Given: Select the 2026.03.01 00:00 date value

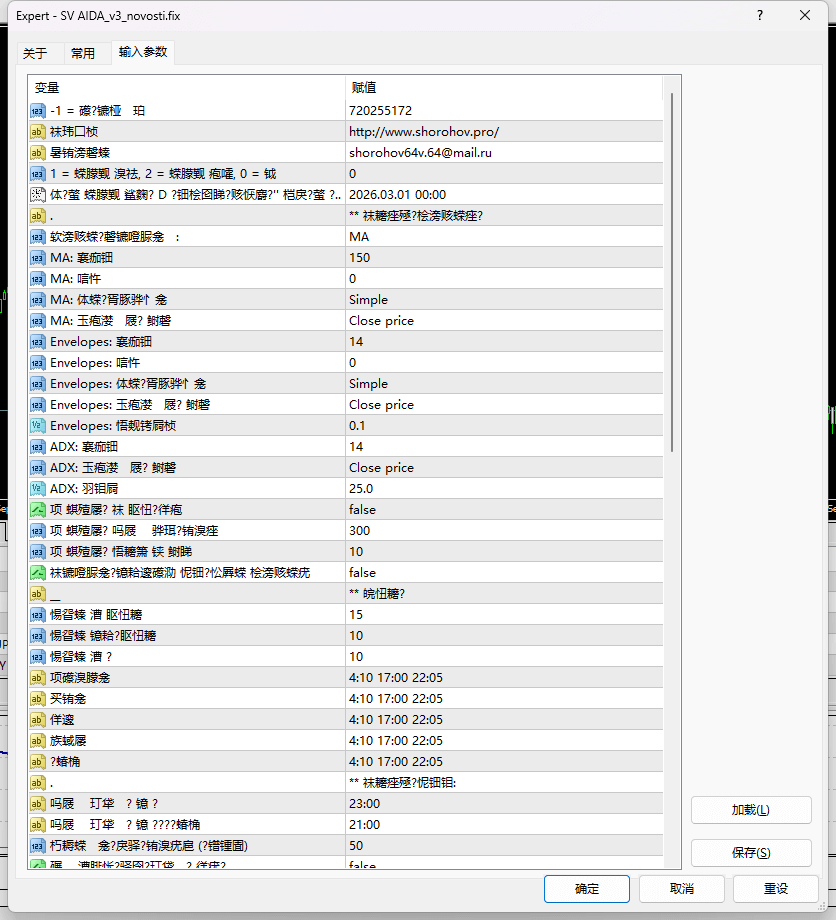Looking at the screenshot, I should coord(505,195).
